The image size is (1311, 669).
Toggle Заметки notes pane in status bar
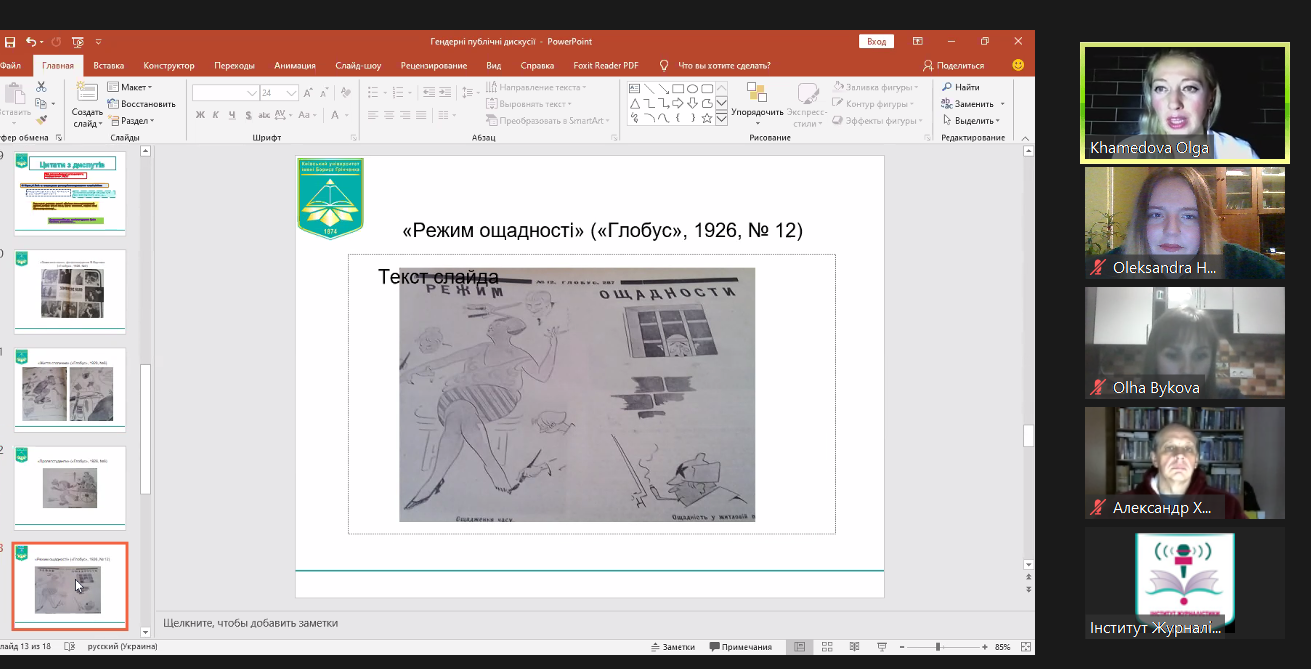[672, 647]
